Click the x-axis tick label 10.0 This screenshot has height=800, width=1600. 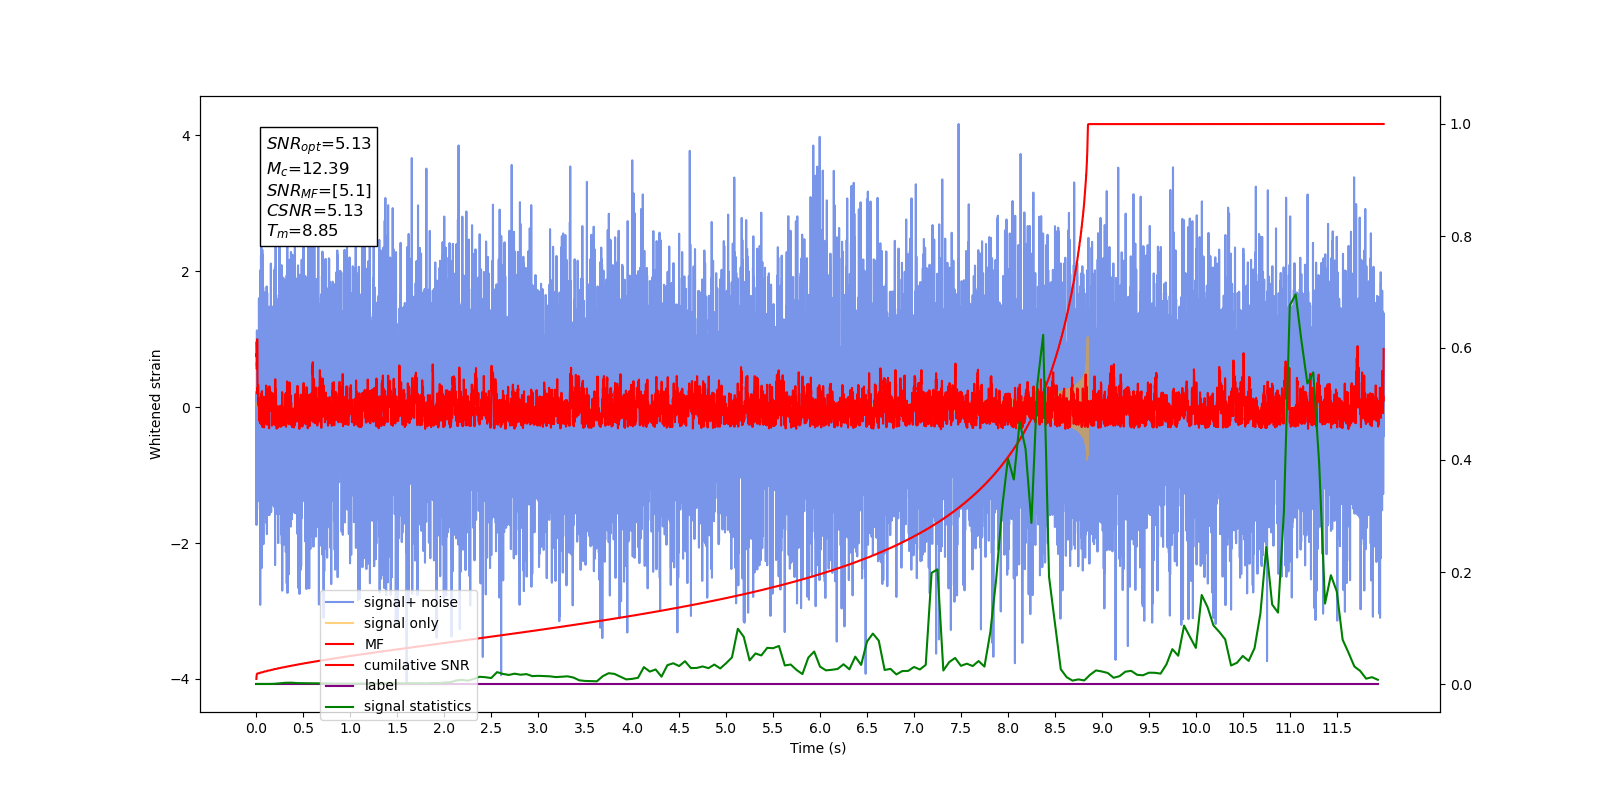(1196, 728)
